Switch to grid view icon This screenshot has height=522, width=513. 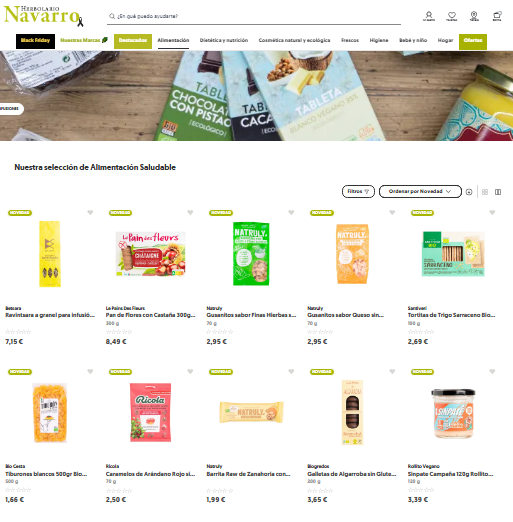point(485,192)
